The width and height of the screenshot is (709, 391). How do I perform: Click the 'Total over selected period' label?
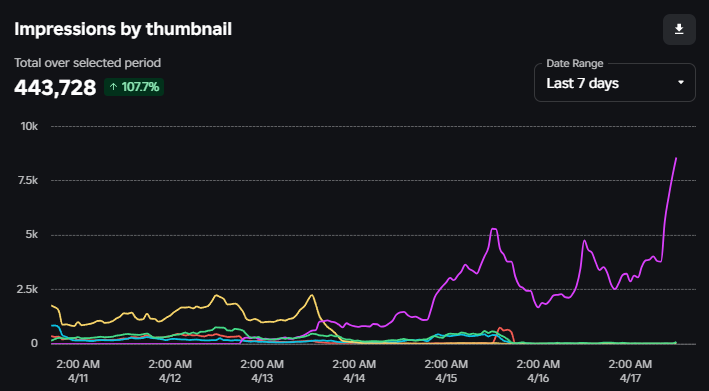coord(87,63)
